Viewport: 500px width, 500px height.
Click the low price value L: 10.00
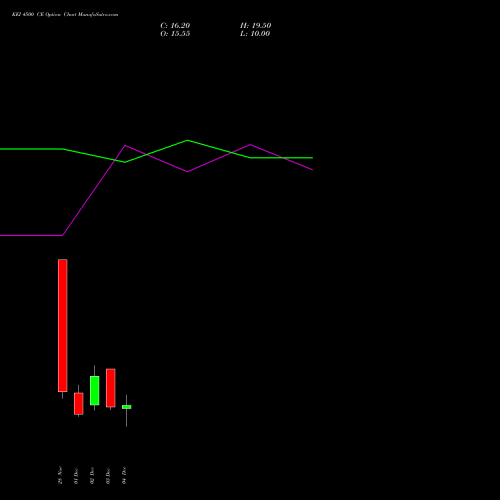255,34
